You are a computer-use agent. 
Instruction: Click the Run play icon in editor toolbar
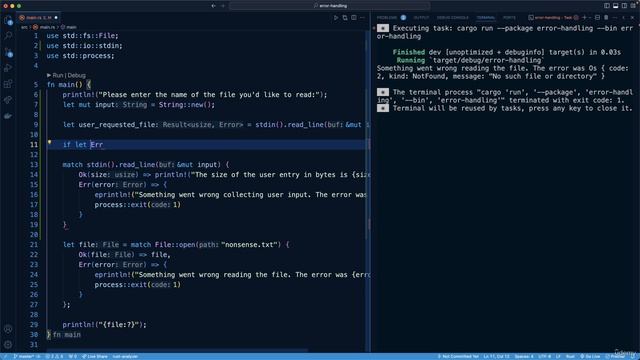[x=336, y=18]
